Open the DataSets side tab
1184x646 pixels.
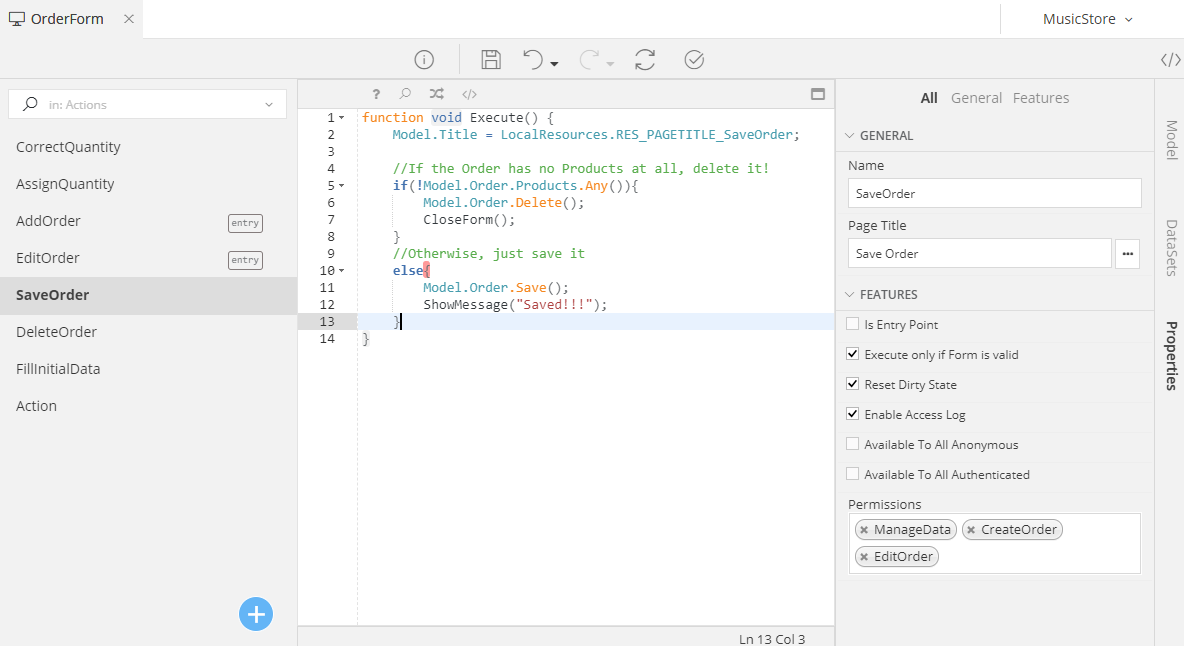tap(1170, 247)
